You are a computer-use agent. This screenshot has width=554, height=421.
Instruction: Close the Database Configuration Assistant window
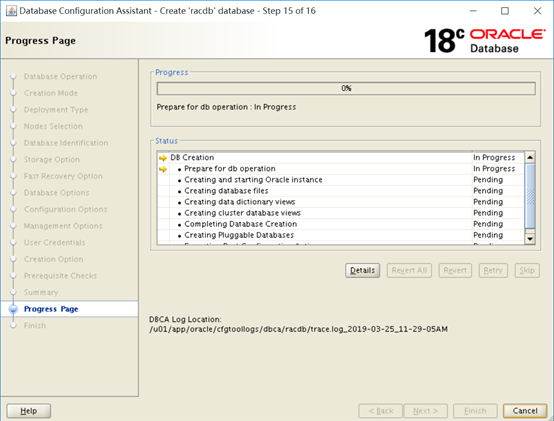[537, 11]
